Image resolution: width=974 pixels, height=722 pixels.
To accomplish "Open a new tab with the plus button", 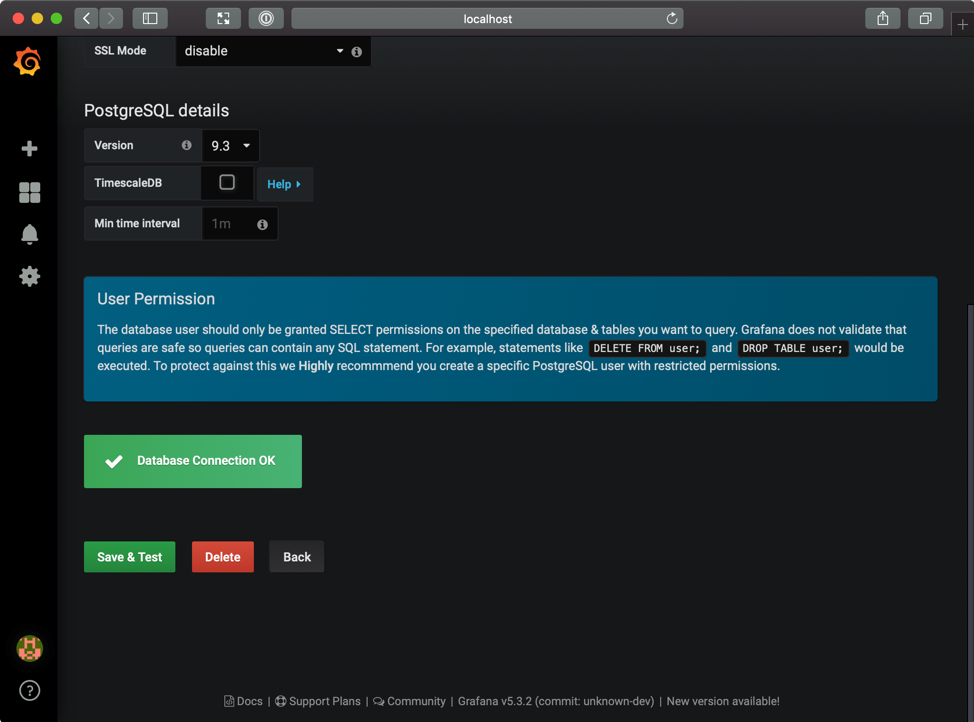I will click(962, 25).
